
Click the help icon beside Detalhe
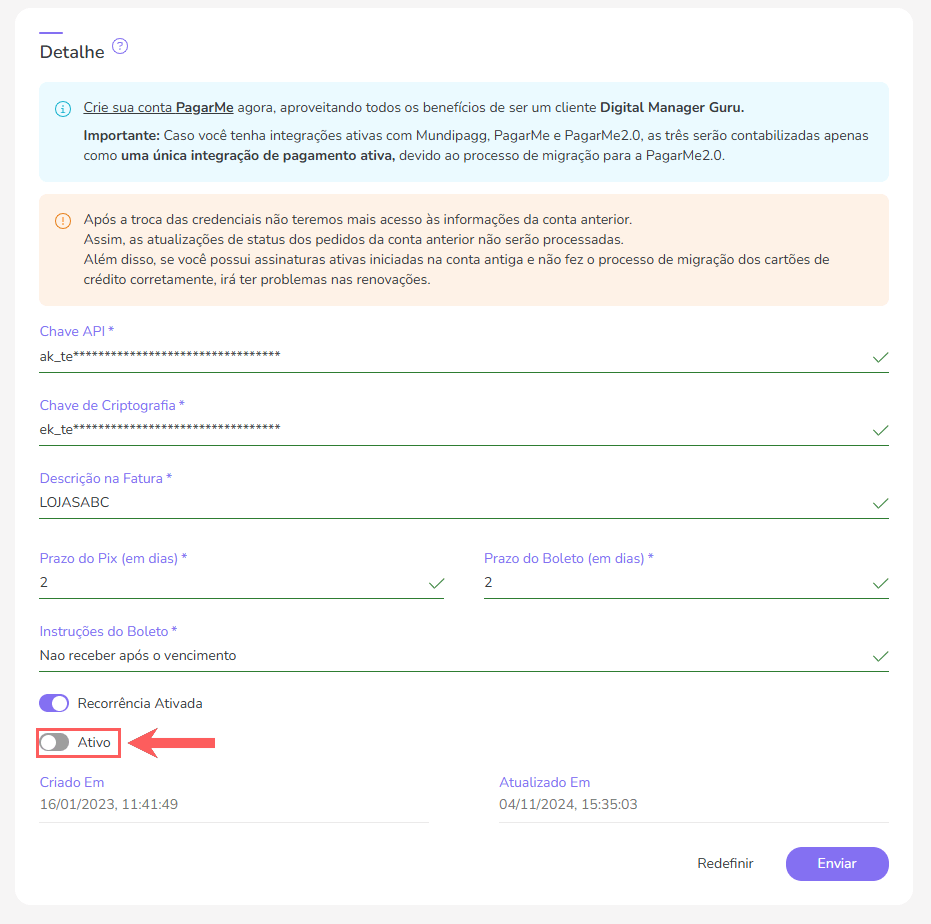[121, 46]
